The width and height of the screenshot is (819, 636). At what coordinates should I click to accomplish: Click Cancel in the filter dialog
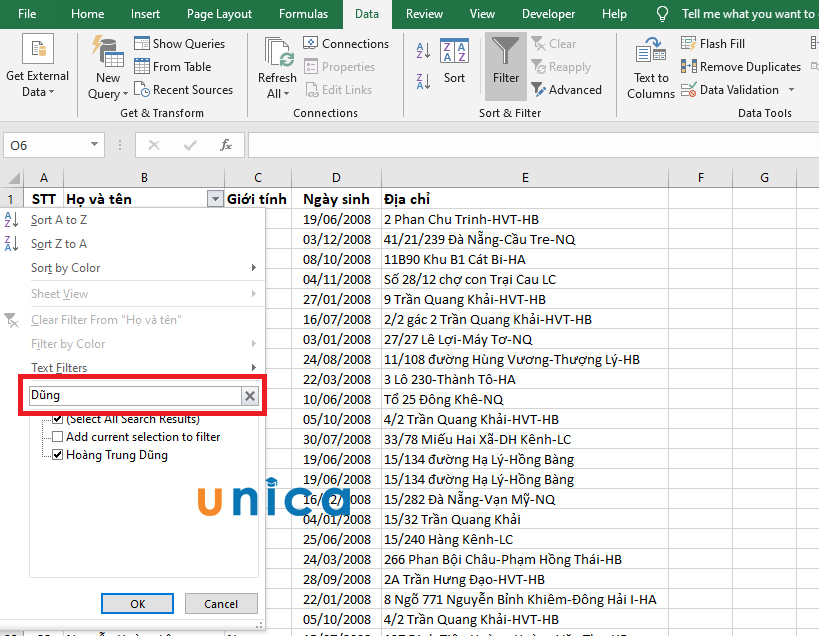coord(221,603)
